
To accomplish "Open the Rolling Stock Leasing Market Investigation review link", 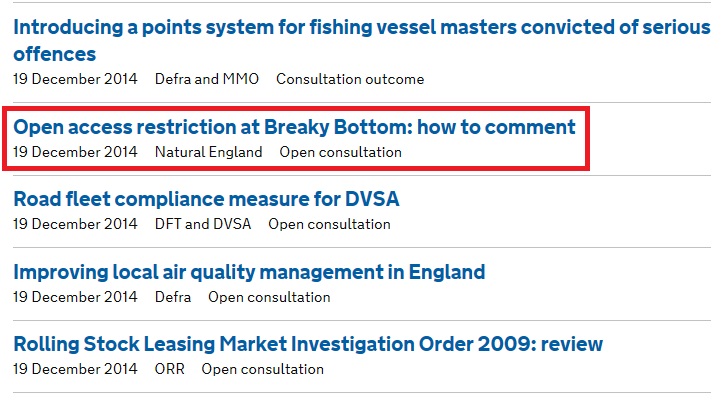I will click(x=308, y=344).
